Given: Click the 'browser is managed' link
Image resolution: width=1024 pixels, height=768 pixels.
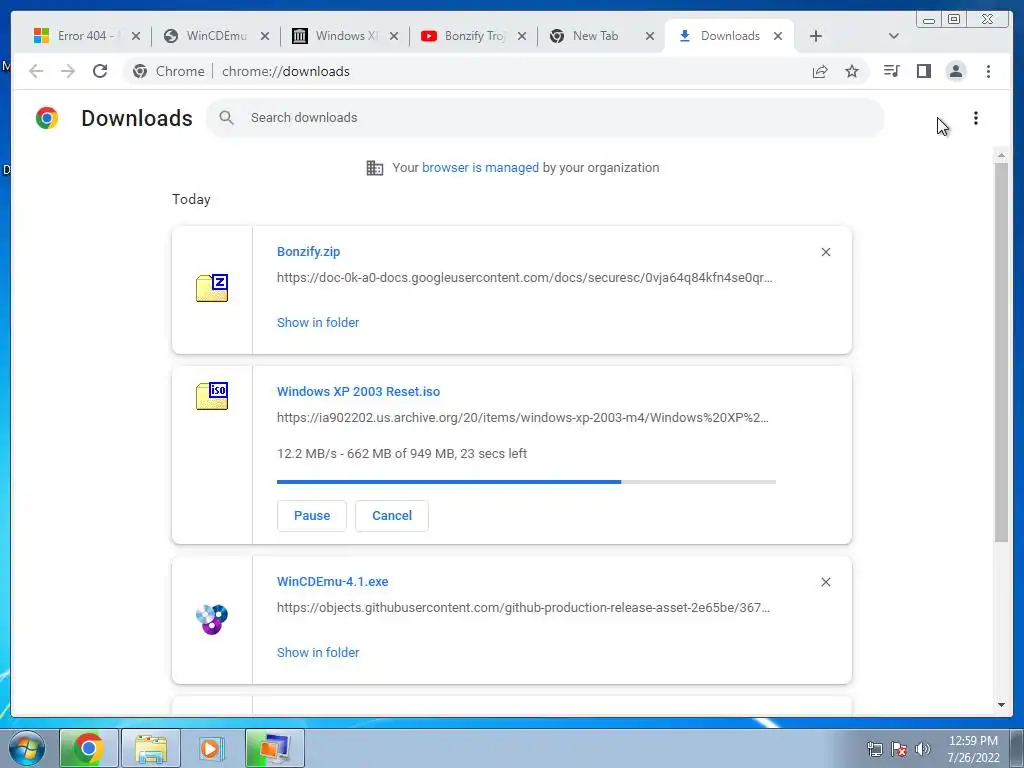Looking at the screenshot, I should (x=480, y=168).
